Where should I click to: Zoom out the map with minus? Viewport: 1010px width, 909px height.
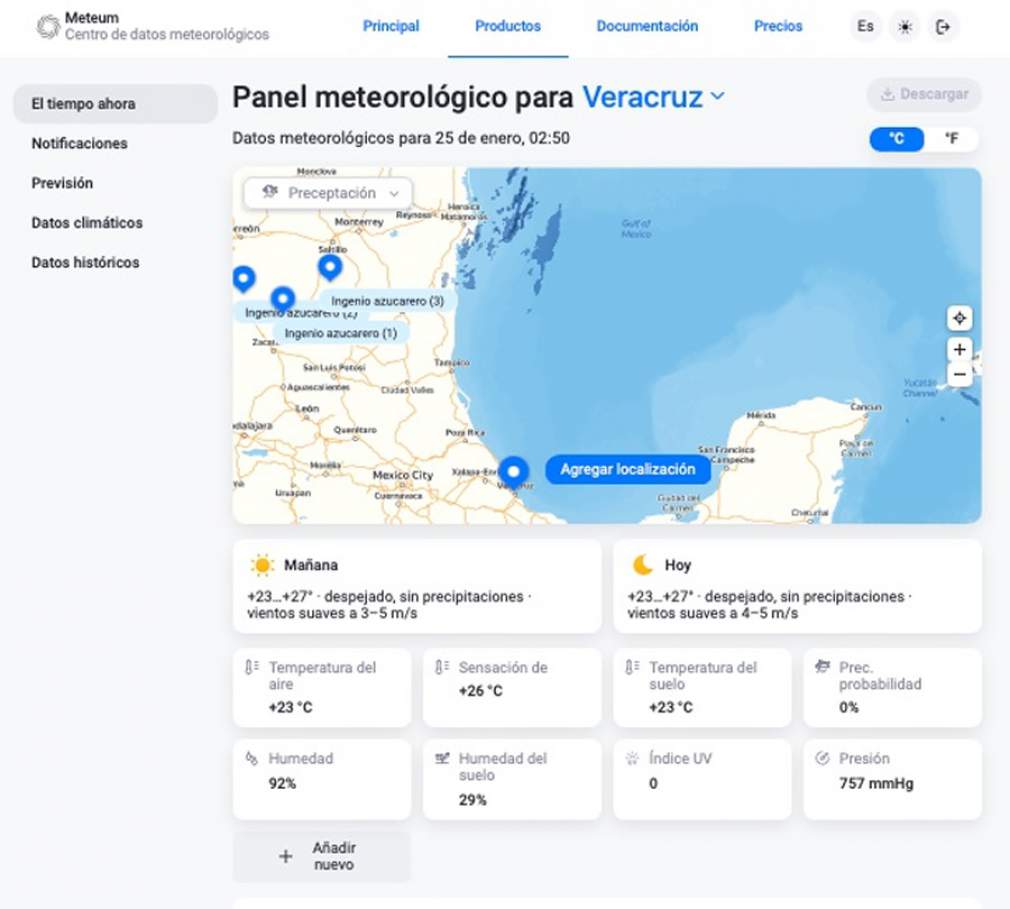[x=959, y=375]
